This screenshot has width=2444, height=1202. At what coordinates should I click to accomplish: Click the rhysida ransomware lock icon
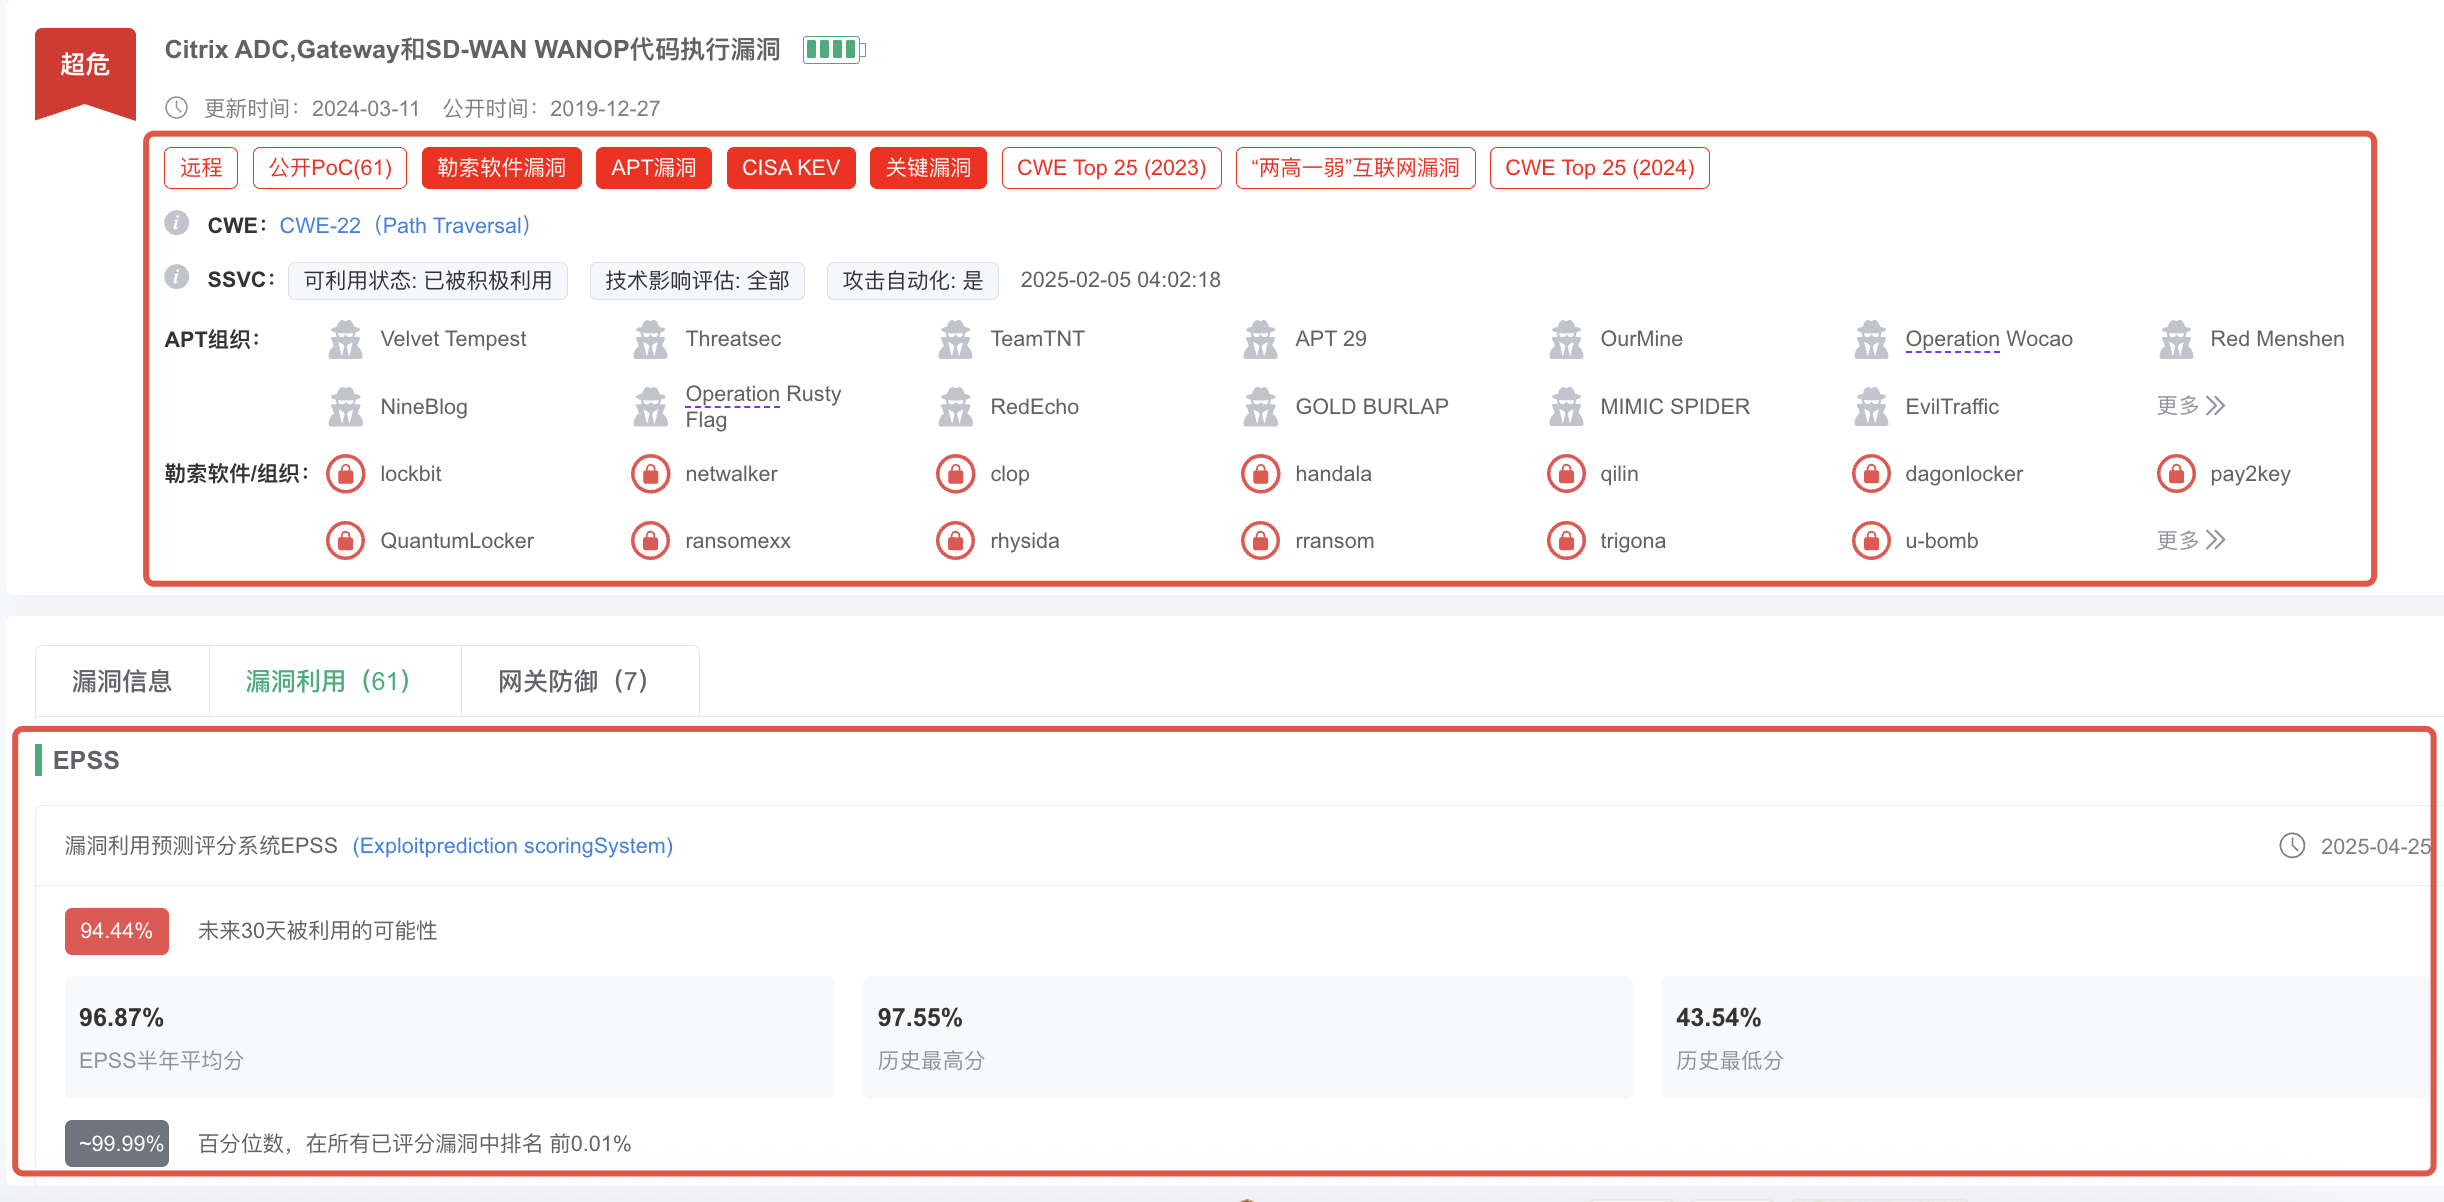click(955, 541)
